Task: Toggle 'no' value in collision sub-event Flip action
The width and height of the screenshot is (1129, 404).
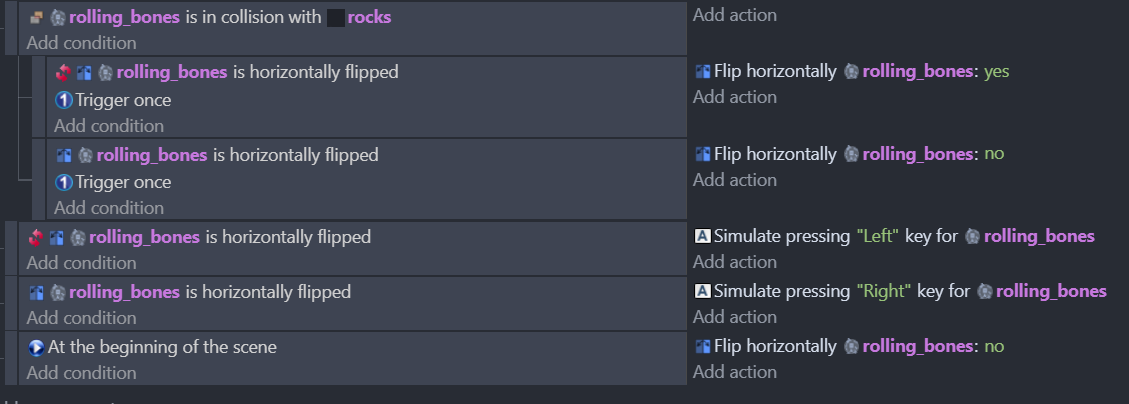Action: tap(994, 154)
